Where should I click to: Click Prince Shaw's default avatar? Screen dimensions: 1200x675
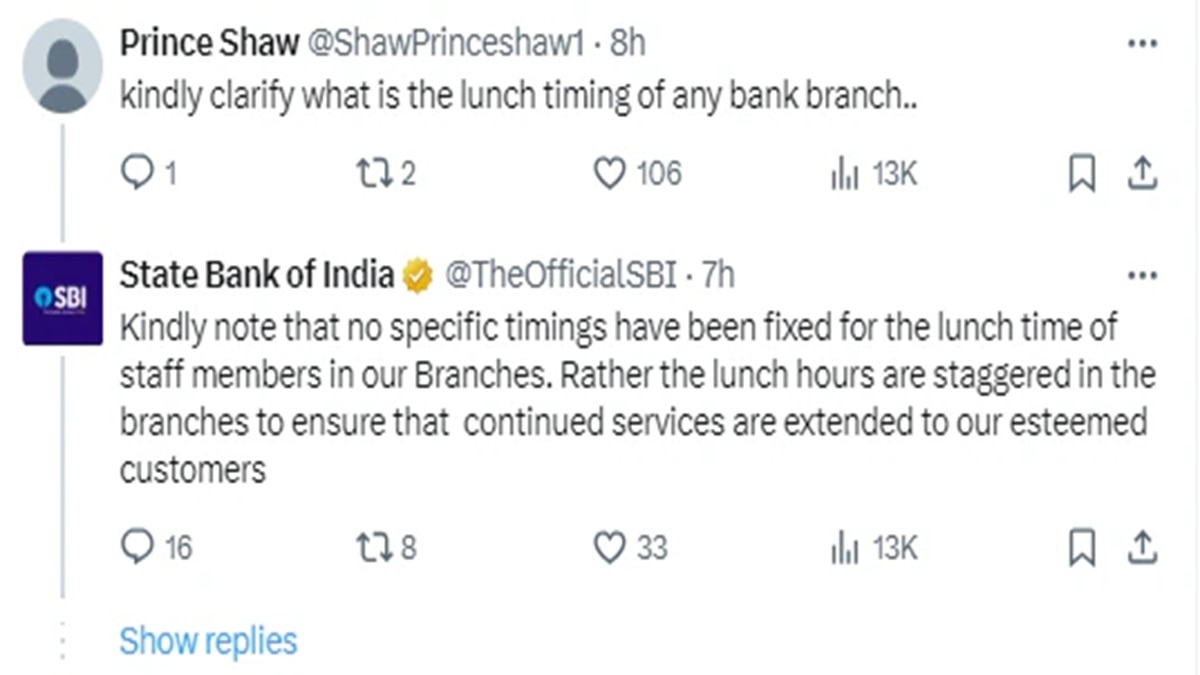(62, 66)
